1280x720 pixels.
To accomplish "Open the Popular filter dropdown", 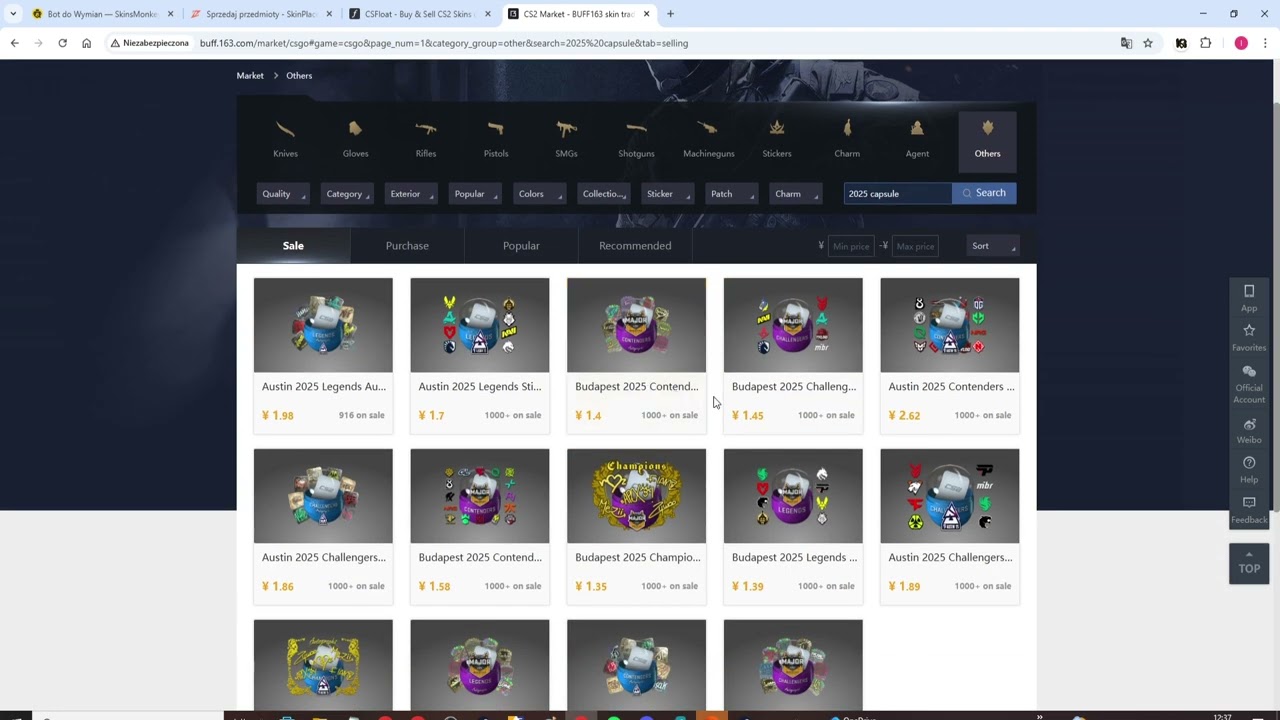I will coord(475,194).
